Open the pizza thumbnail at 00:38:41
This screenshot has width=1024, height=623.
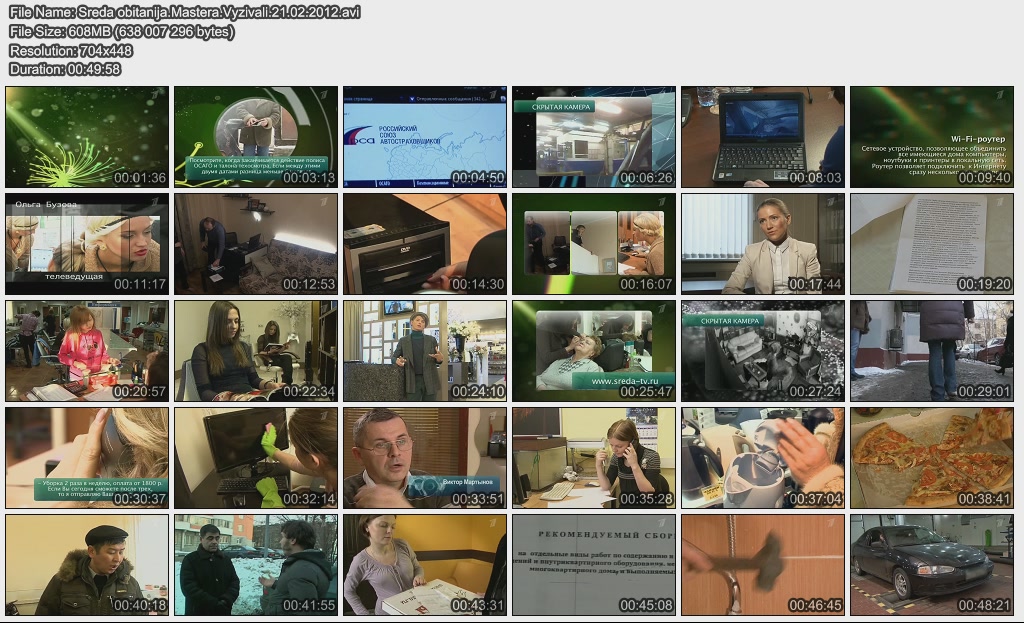click(932, 458)
